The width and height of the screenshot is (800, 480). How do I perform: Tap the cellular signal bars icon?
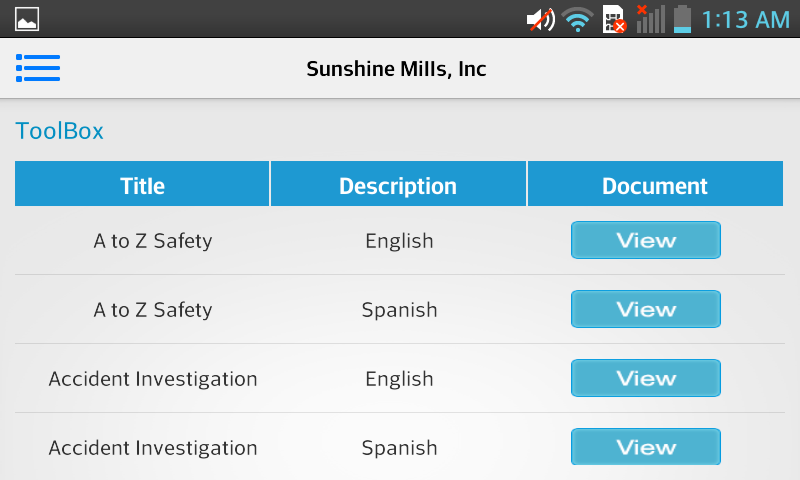(651, 19)
